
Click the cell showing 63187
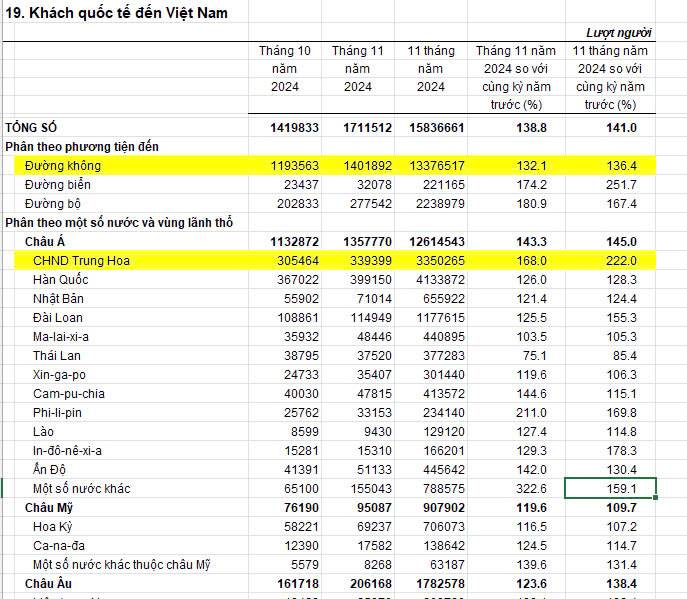(x=447, y=565)
